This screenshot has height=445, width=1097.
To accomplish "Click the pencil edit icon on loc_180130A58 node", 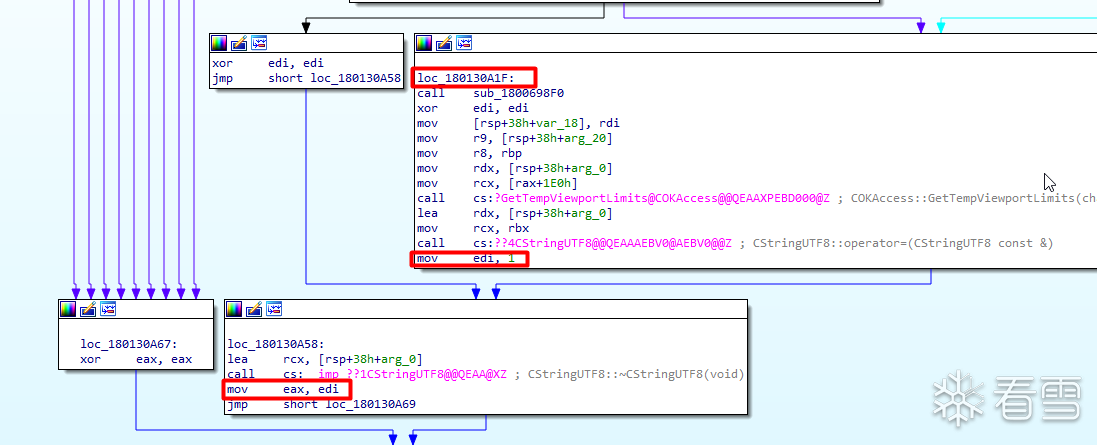I will pyautogui.click(x=254, y=309).
